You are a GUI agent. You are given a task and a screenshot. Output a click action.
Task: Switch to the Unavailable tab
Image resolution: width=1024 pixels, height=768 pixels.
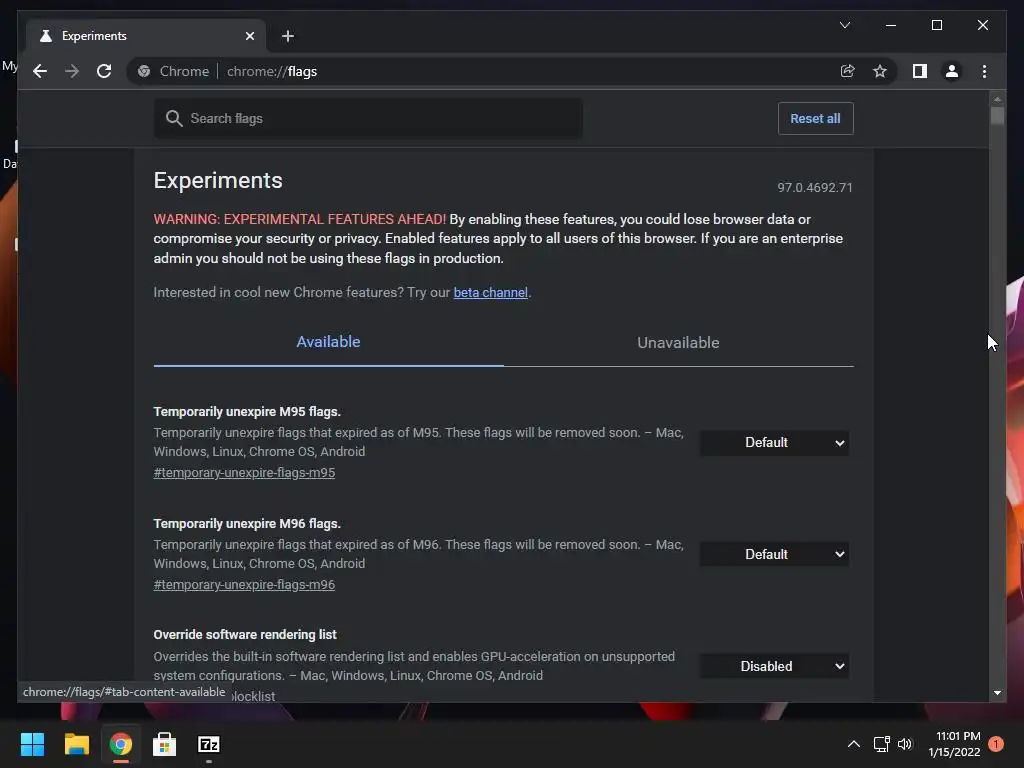[x=679, y=342]
